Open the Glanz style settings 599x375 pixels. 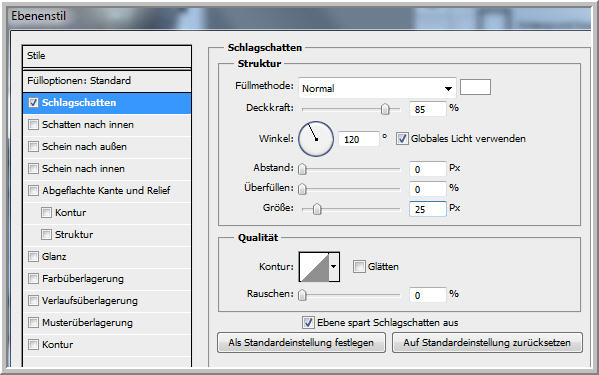coord(54,257)
